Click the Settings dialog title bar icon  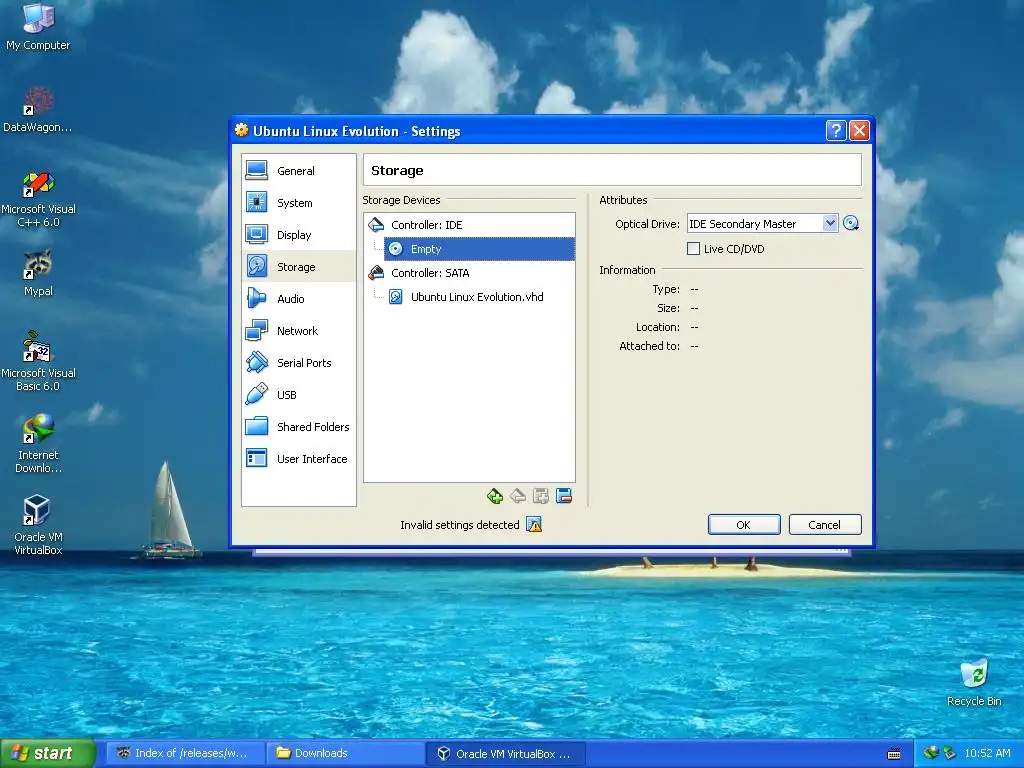tap(242, 130)
